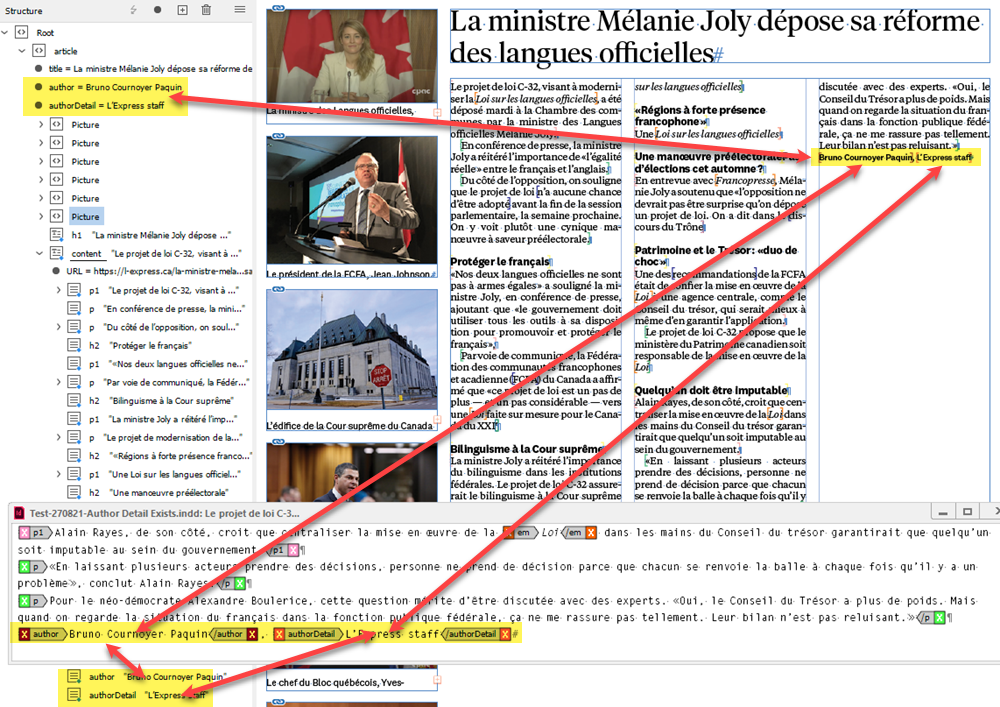
Task: Click the opening p1 tag before "Alain Rayes"
Action: (35, 532)
